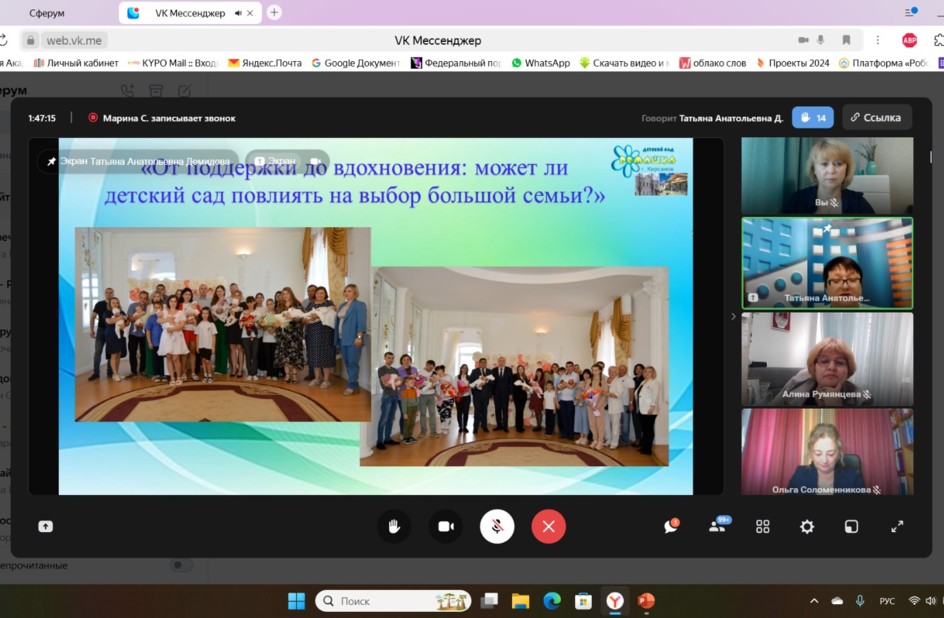This screenshot has width=944, height=618.
Task: Click the Ссылка invite link button
Action: point(876,117)
